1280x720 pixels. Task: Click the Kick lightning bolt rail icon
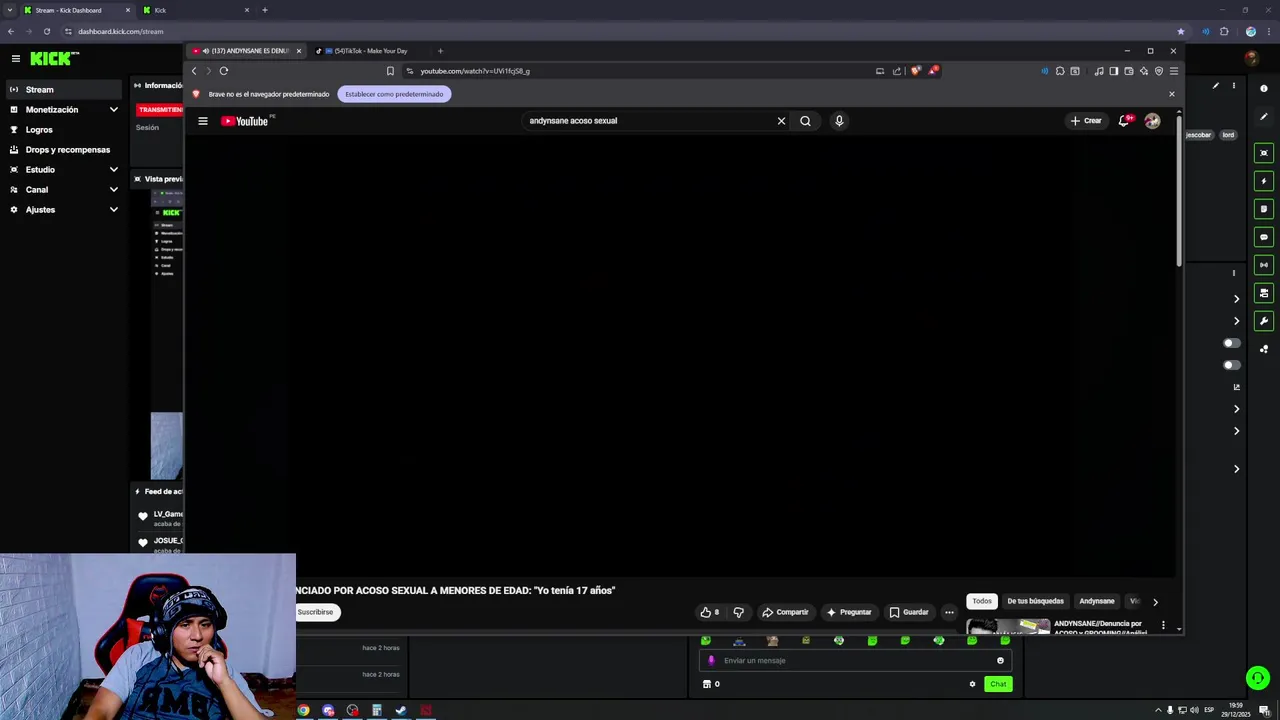[1264, 181]
